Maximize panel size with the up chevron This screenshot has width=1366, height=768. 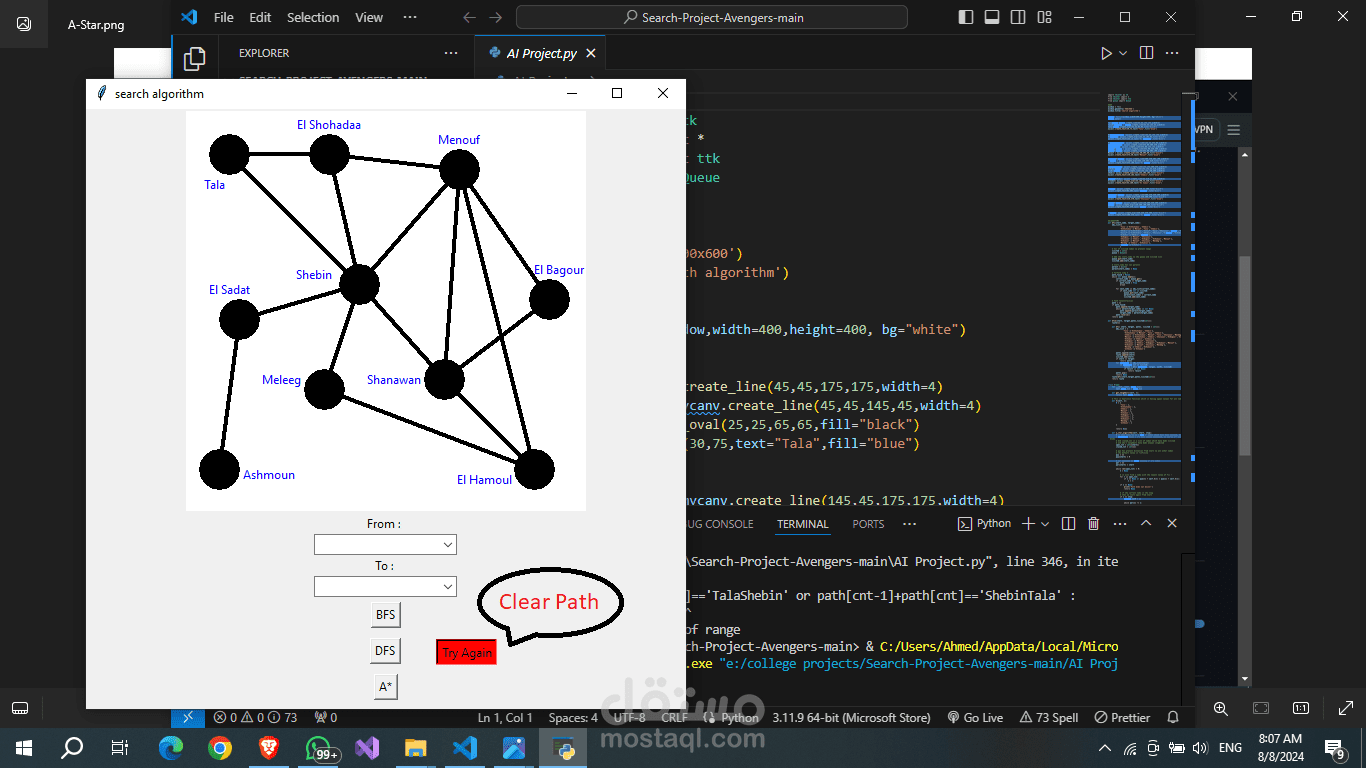click(x=1146, y=523)
